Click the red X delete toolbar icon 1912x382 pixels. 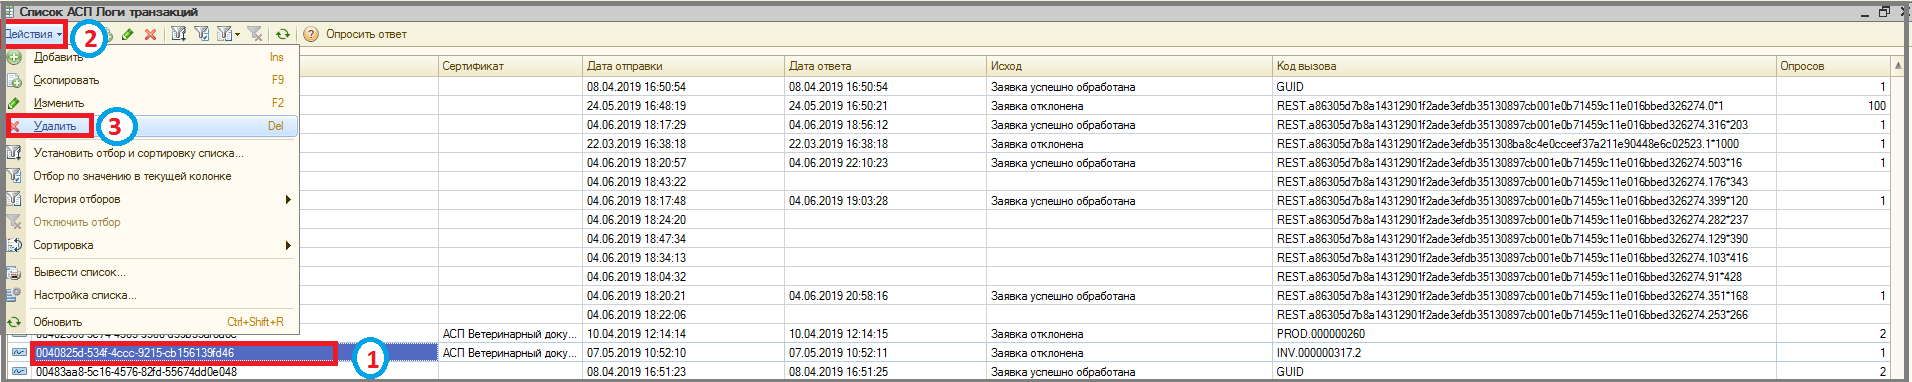tap(150, 34)
